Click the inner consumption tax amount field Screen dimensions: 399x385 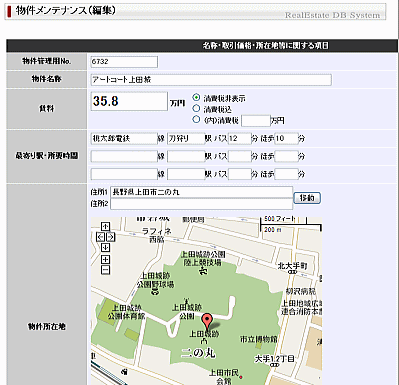(x=256, y=121)
